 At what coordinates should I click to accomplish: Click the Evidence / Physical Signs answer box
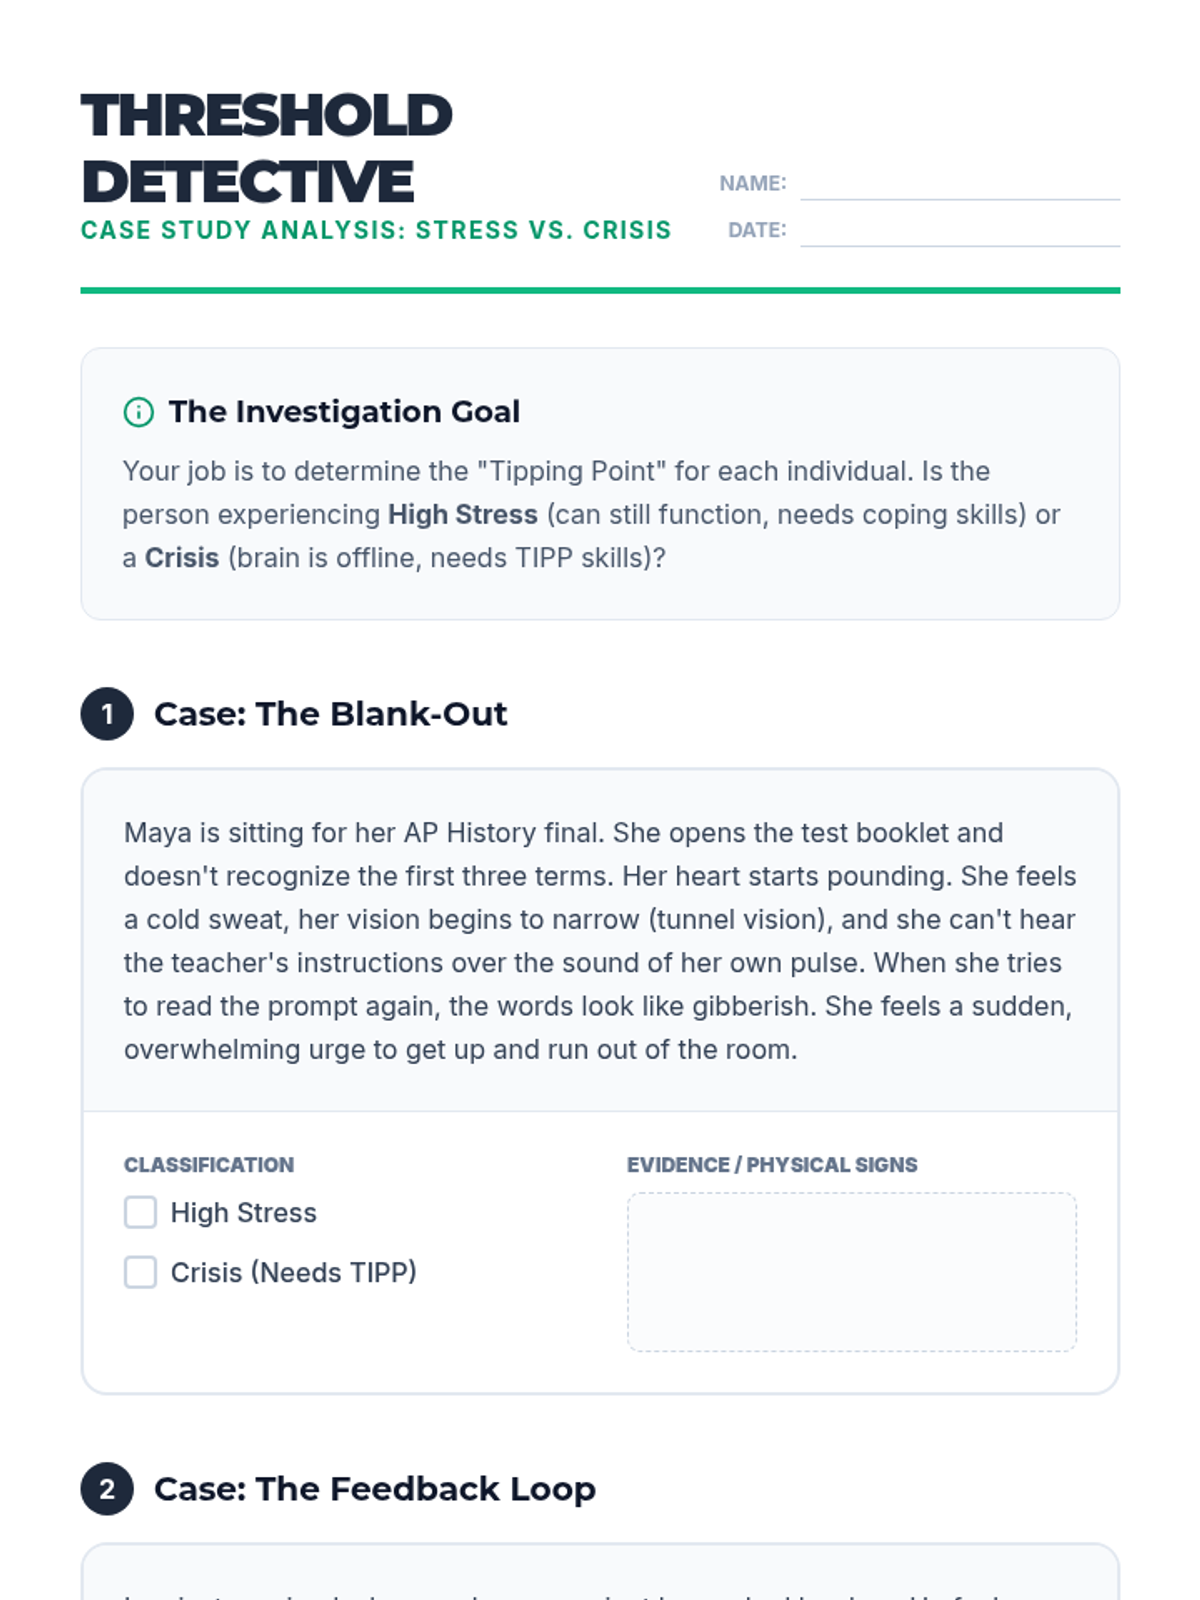click(851, 1272)
